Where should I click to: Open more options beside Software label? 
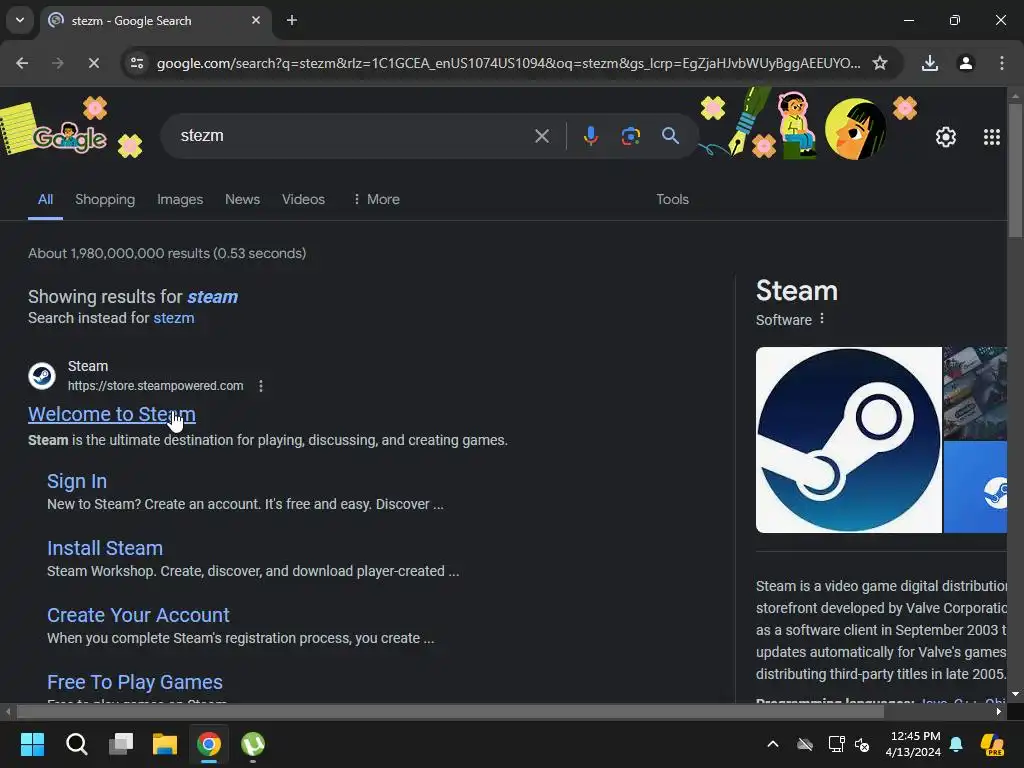coord(822,319)
